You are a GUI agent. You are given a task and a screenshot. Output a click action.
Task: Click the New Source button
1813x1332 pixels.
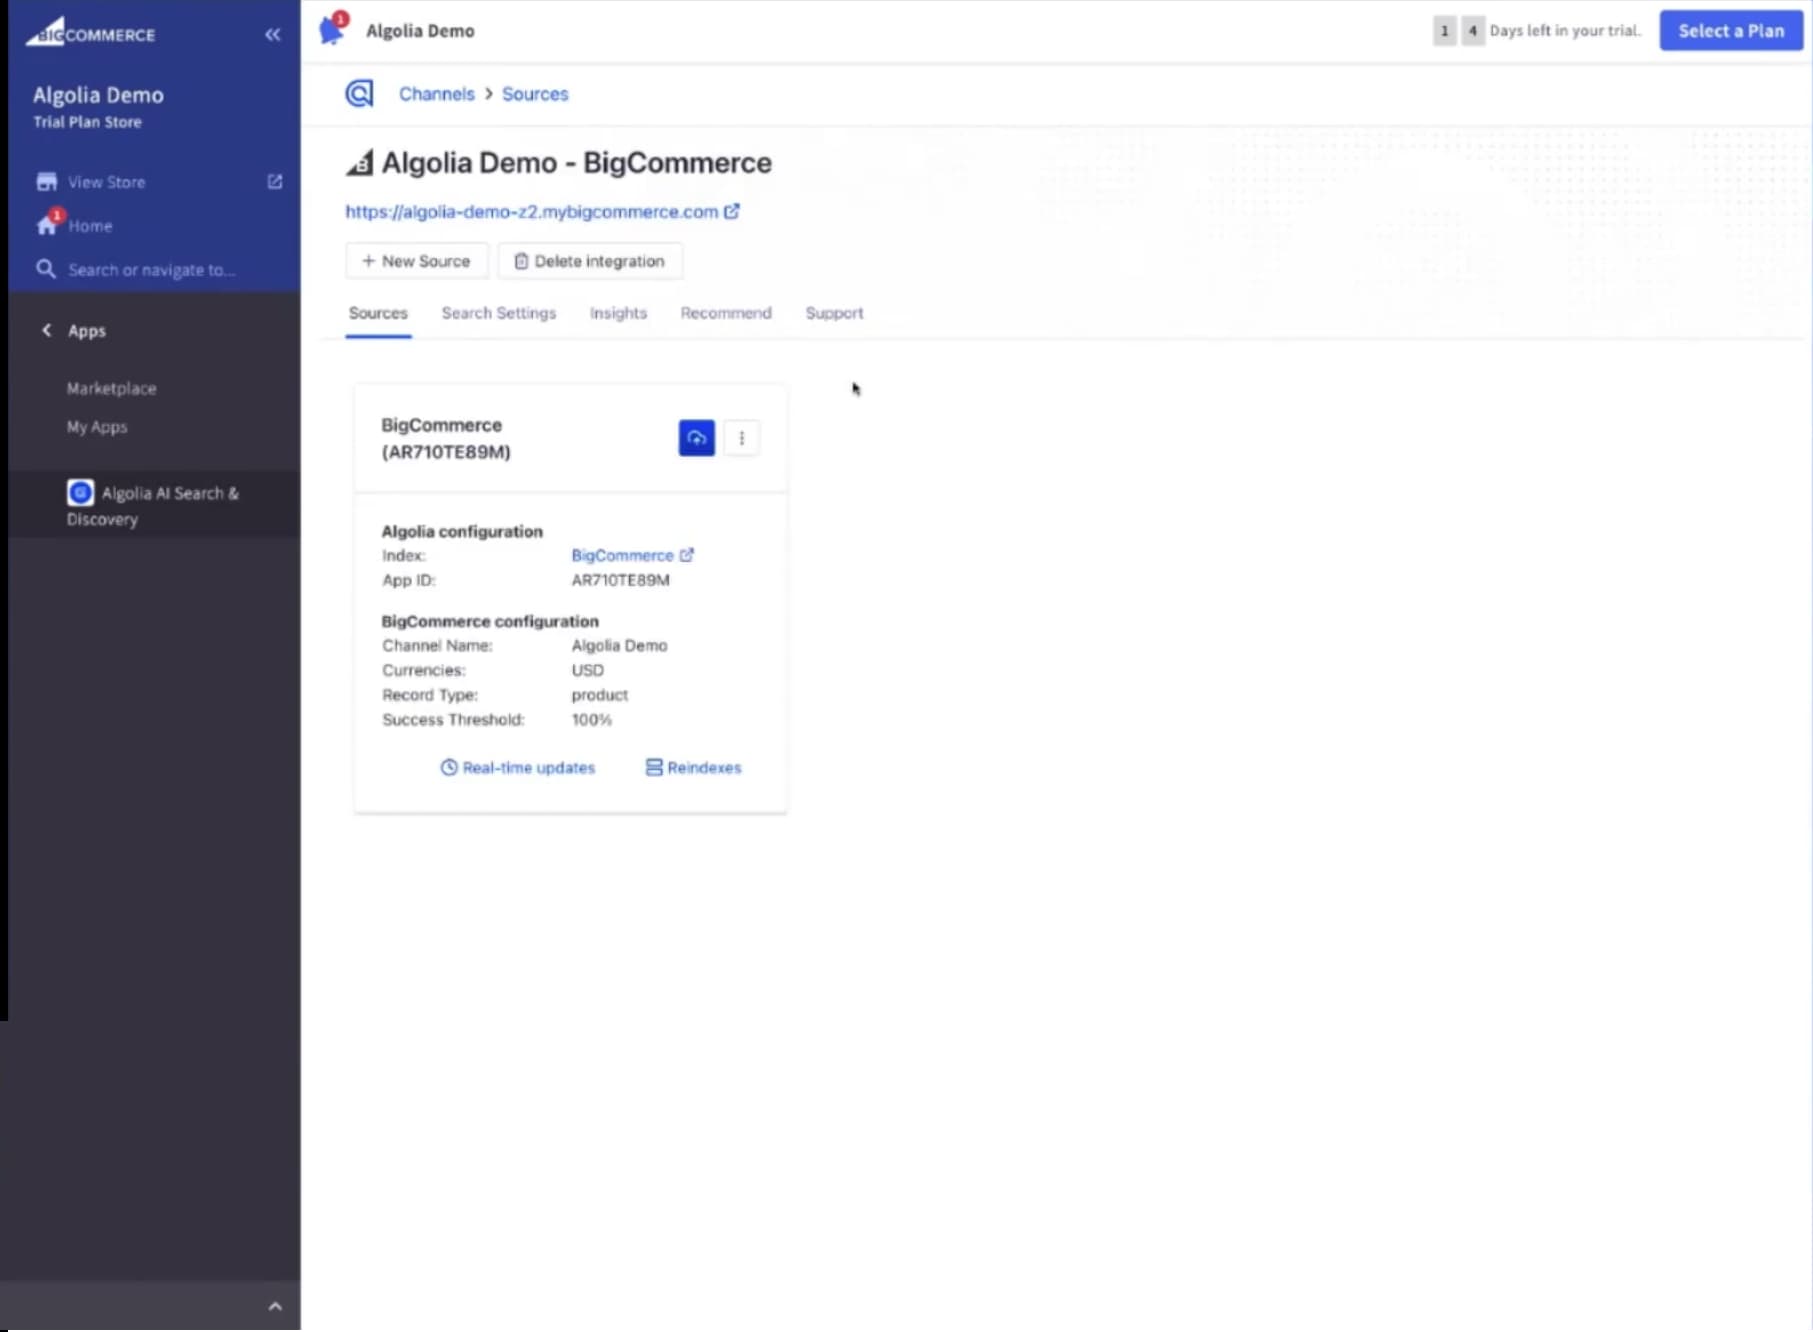click(x=416, y=261)
